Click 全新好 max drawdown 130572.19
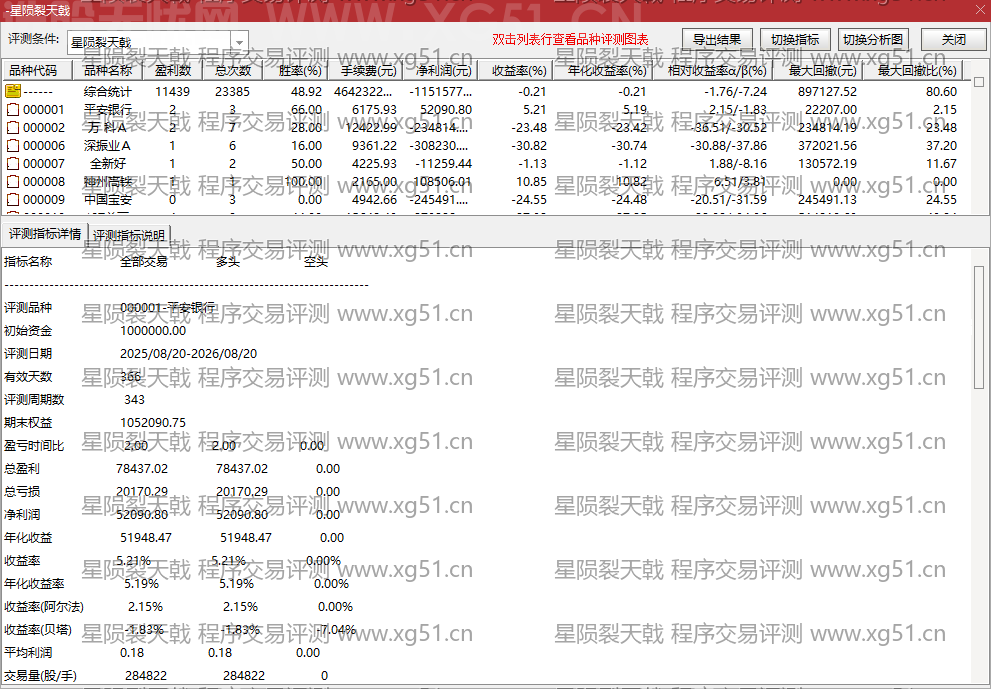Viewport: 991px width, 689px height. pos(827,164)
